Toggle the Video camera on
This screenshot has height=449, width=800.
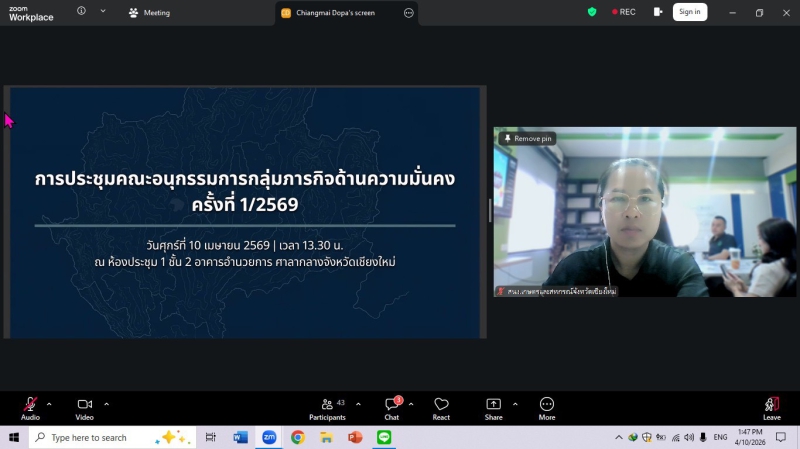point(85,405)
